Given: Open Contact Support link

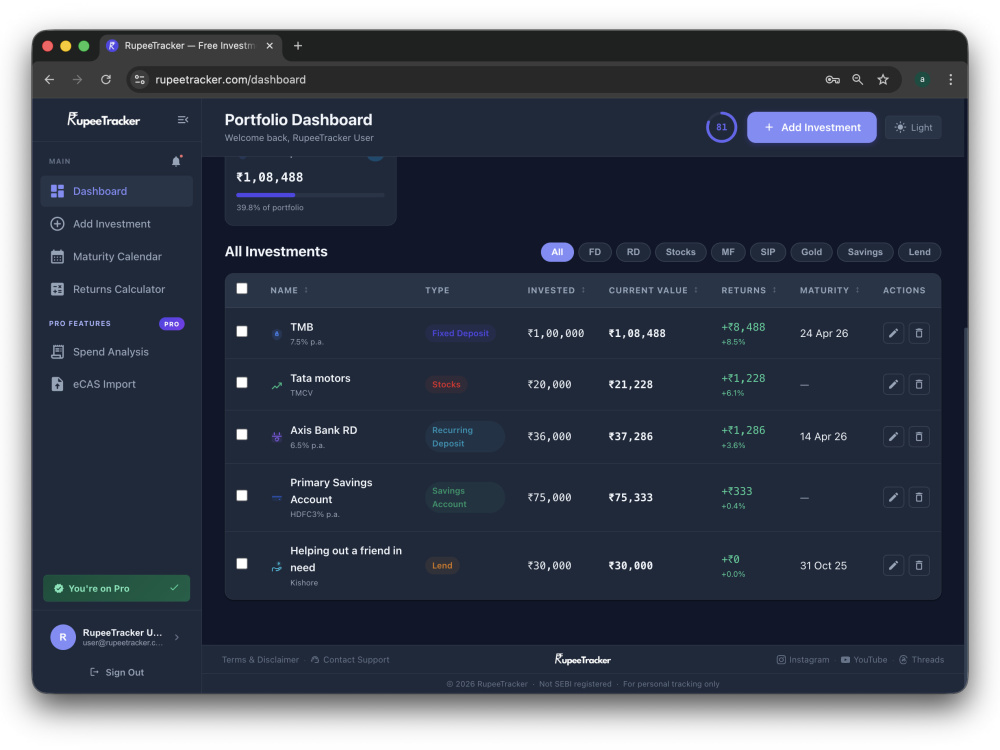Looking at the screenshot, I should [350, 660].
